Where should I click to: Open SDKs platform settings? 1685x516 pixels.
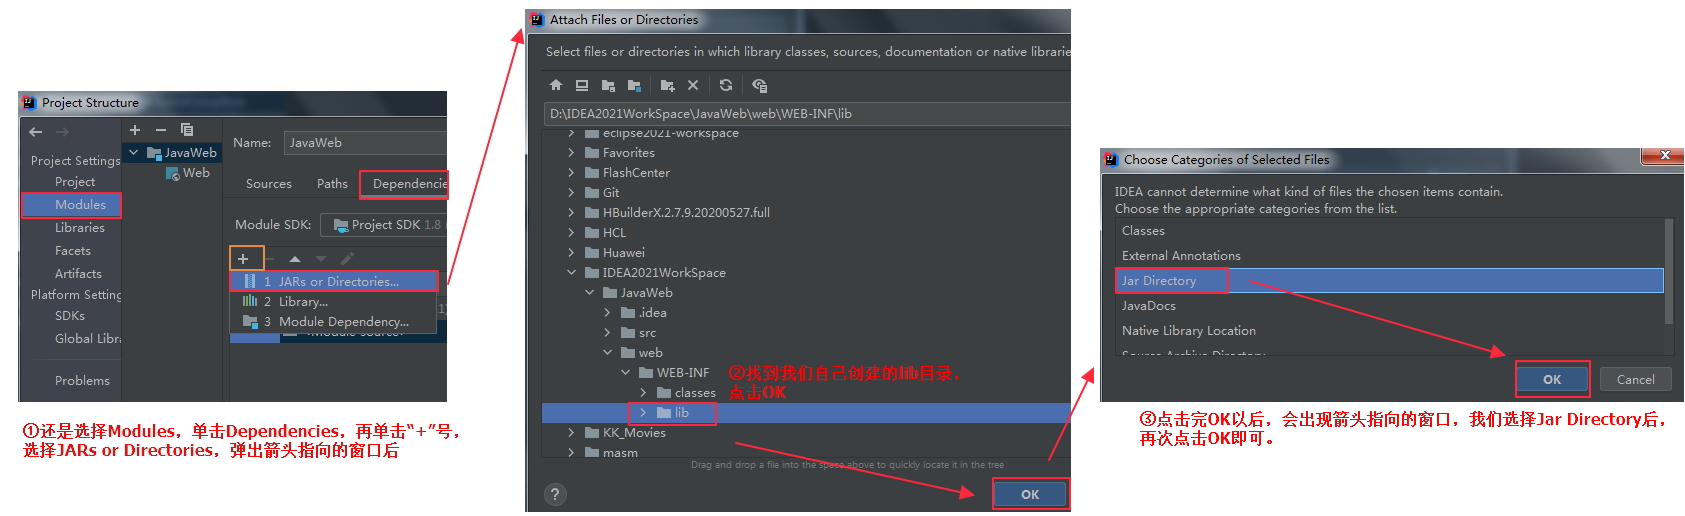70,316
